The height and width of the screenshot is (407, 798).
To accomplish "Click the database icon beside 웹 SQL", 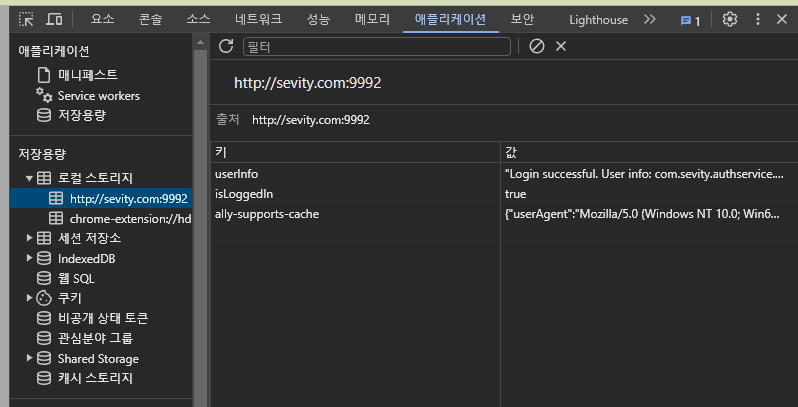I will coord(44,278).
